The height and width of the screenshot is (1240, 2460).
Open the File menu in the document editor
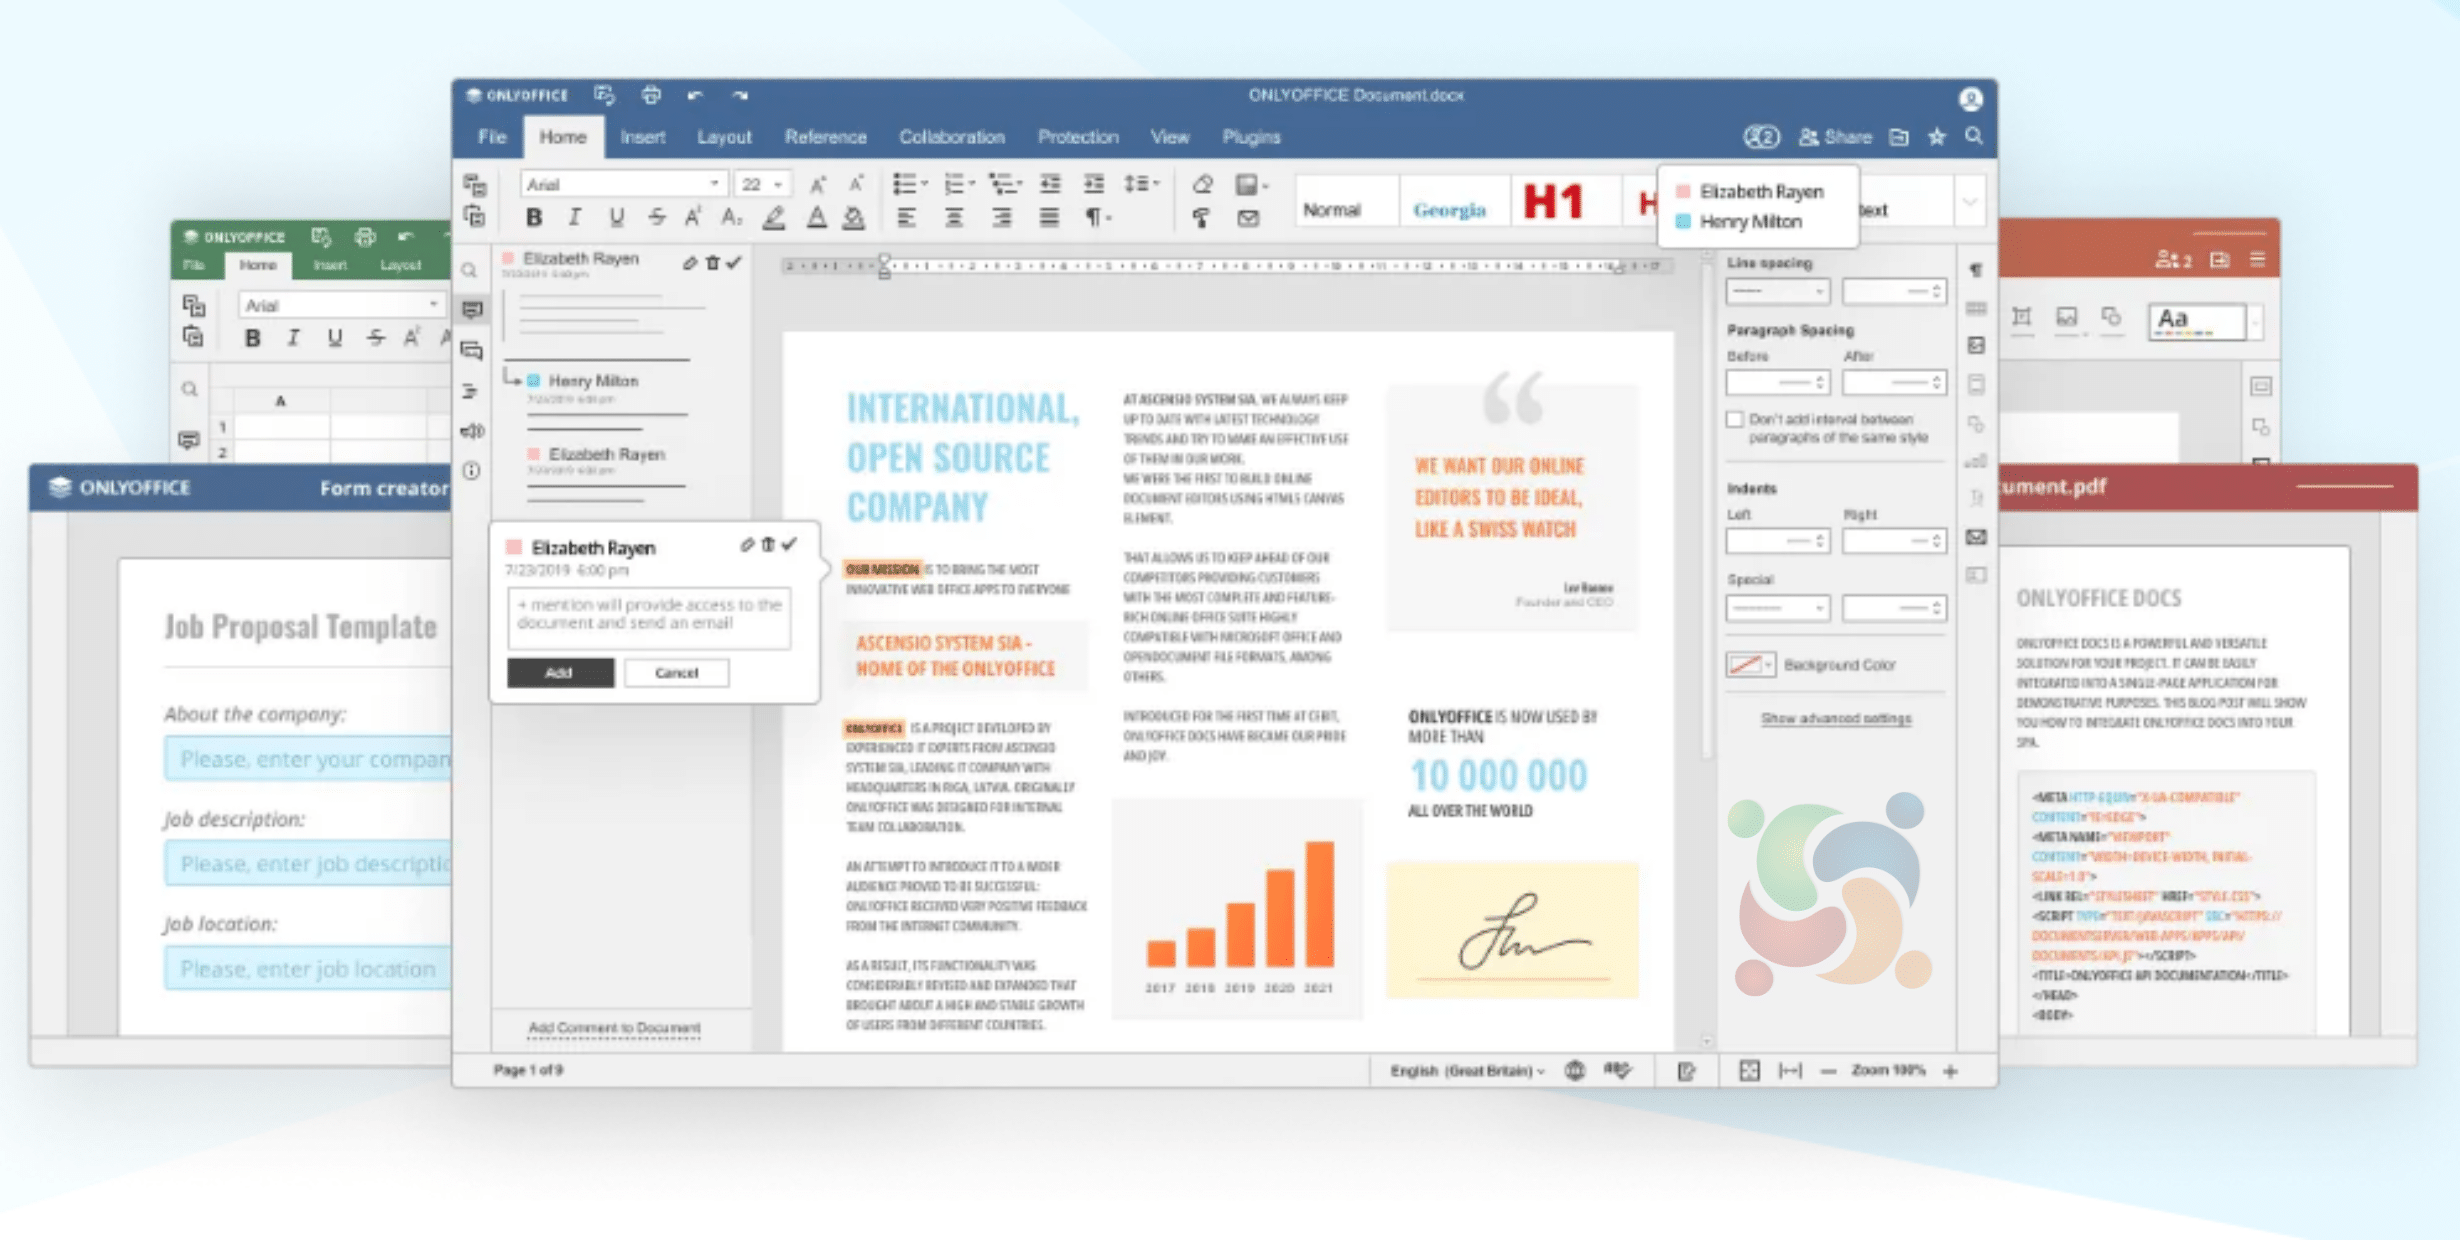coord(491,137)
